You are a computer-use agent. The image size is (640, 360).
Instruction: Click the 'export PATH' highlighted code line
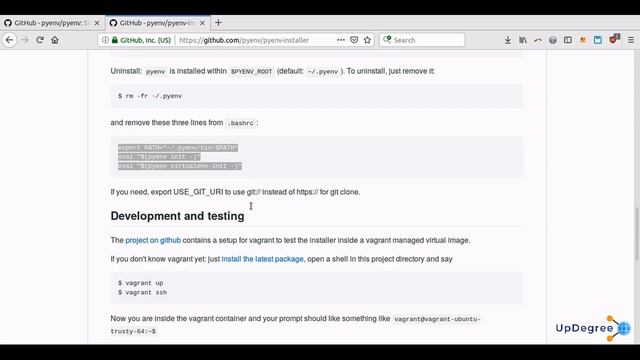pos(178,147)
